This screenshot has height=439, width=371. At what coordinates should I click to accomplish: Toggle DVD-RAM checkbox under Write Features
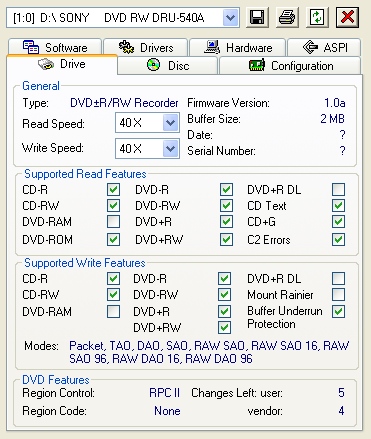[113, 312]
